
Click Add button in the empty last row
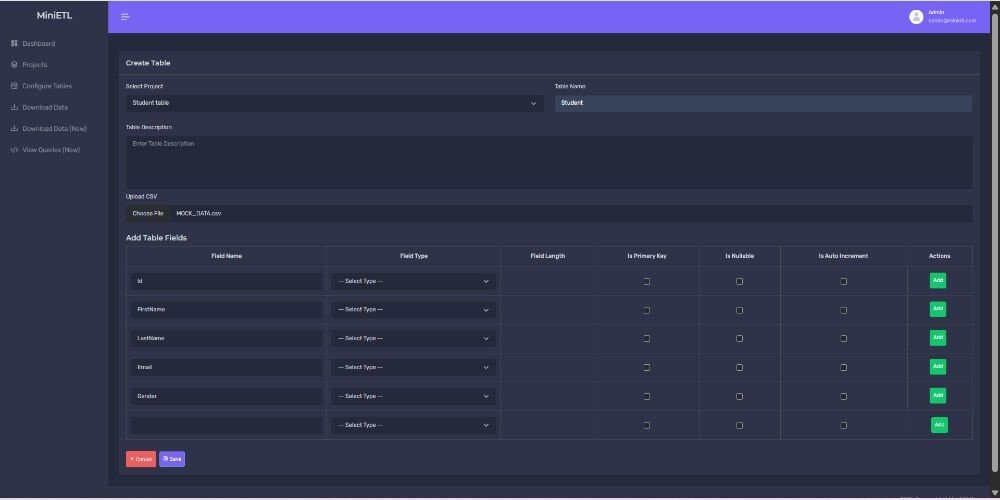(939, 425)
